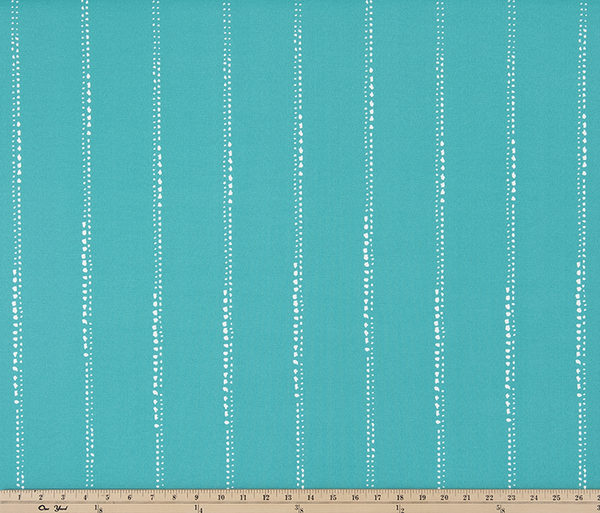This screenshot has width=600, height=513.
Task: Click the 18 inch number on the ruler
Action: tap(402, 496)
